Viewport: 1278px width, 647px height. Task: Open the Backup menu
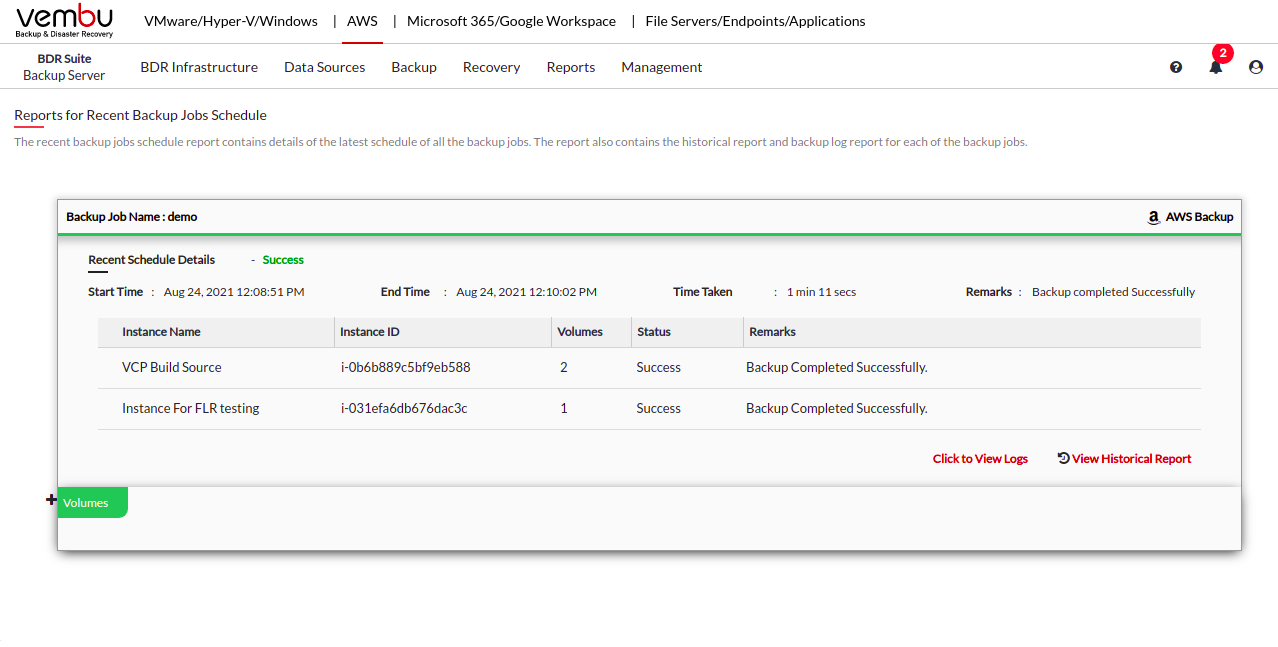coord(414,67)
